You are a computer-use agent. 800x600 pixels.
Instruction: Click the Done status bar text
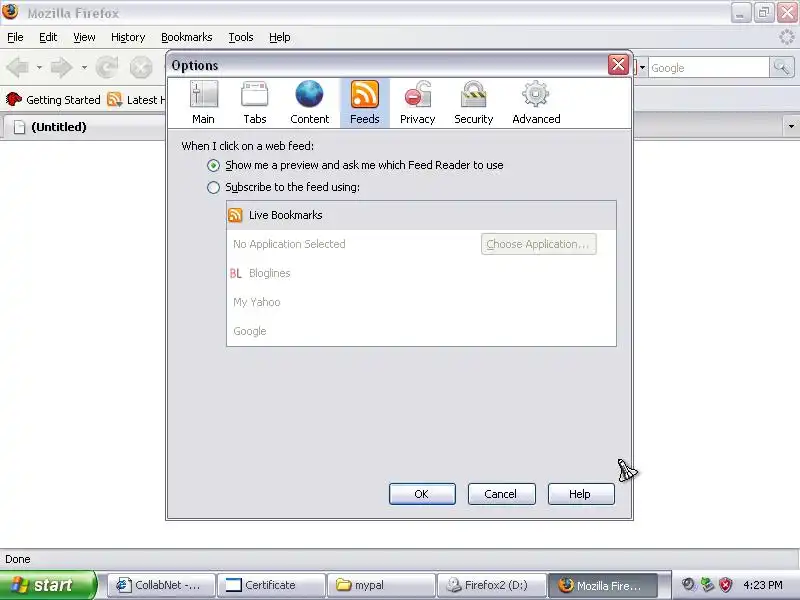[18, 559]
